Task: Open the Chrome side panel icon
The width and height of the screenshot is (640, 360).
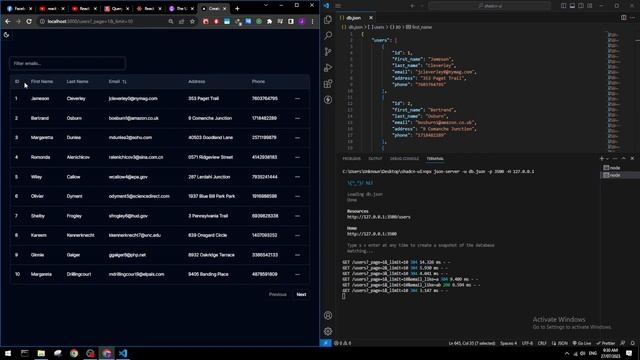Action: (291, 21)
